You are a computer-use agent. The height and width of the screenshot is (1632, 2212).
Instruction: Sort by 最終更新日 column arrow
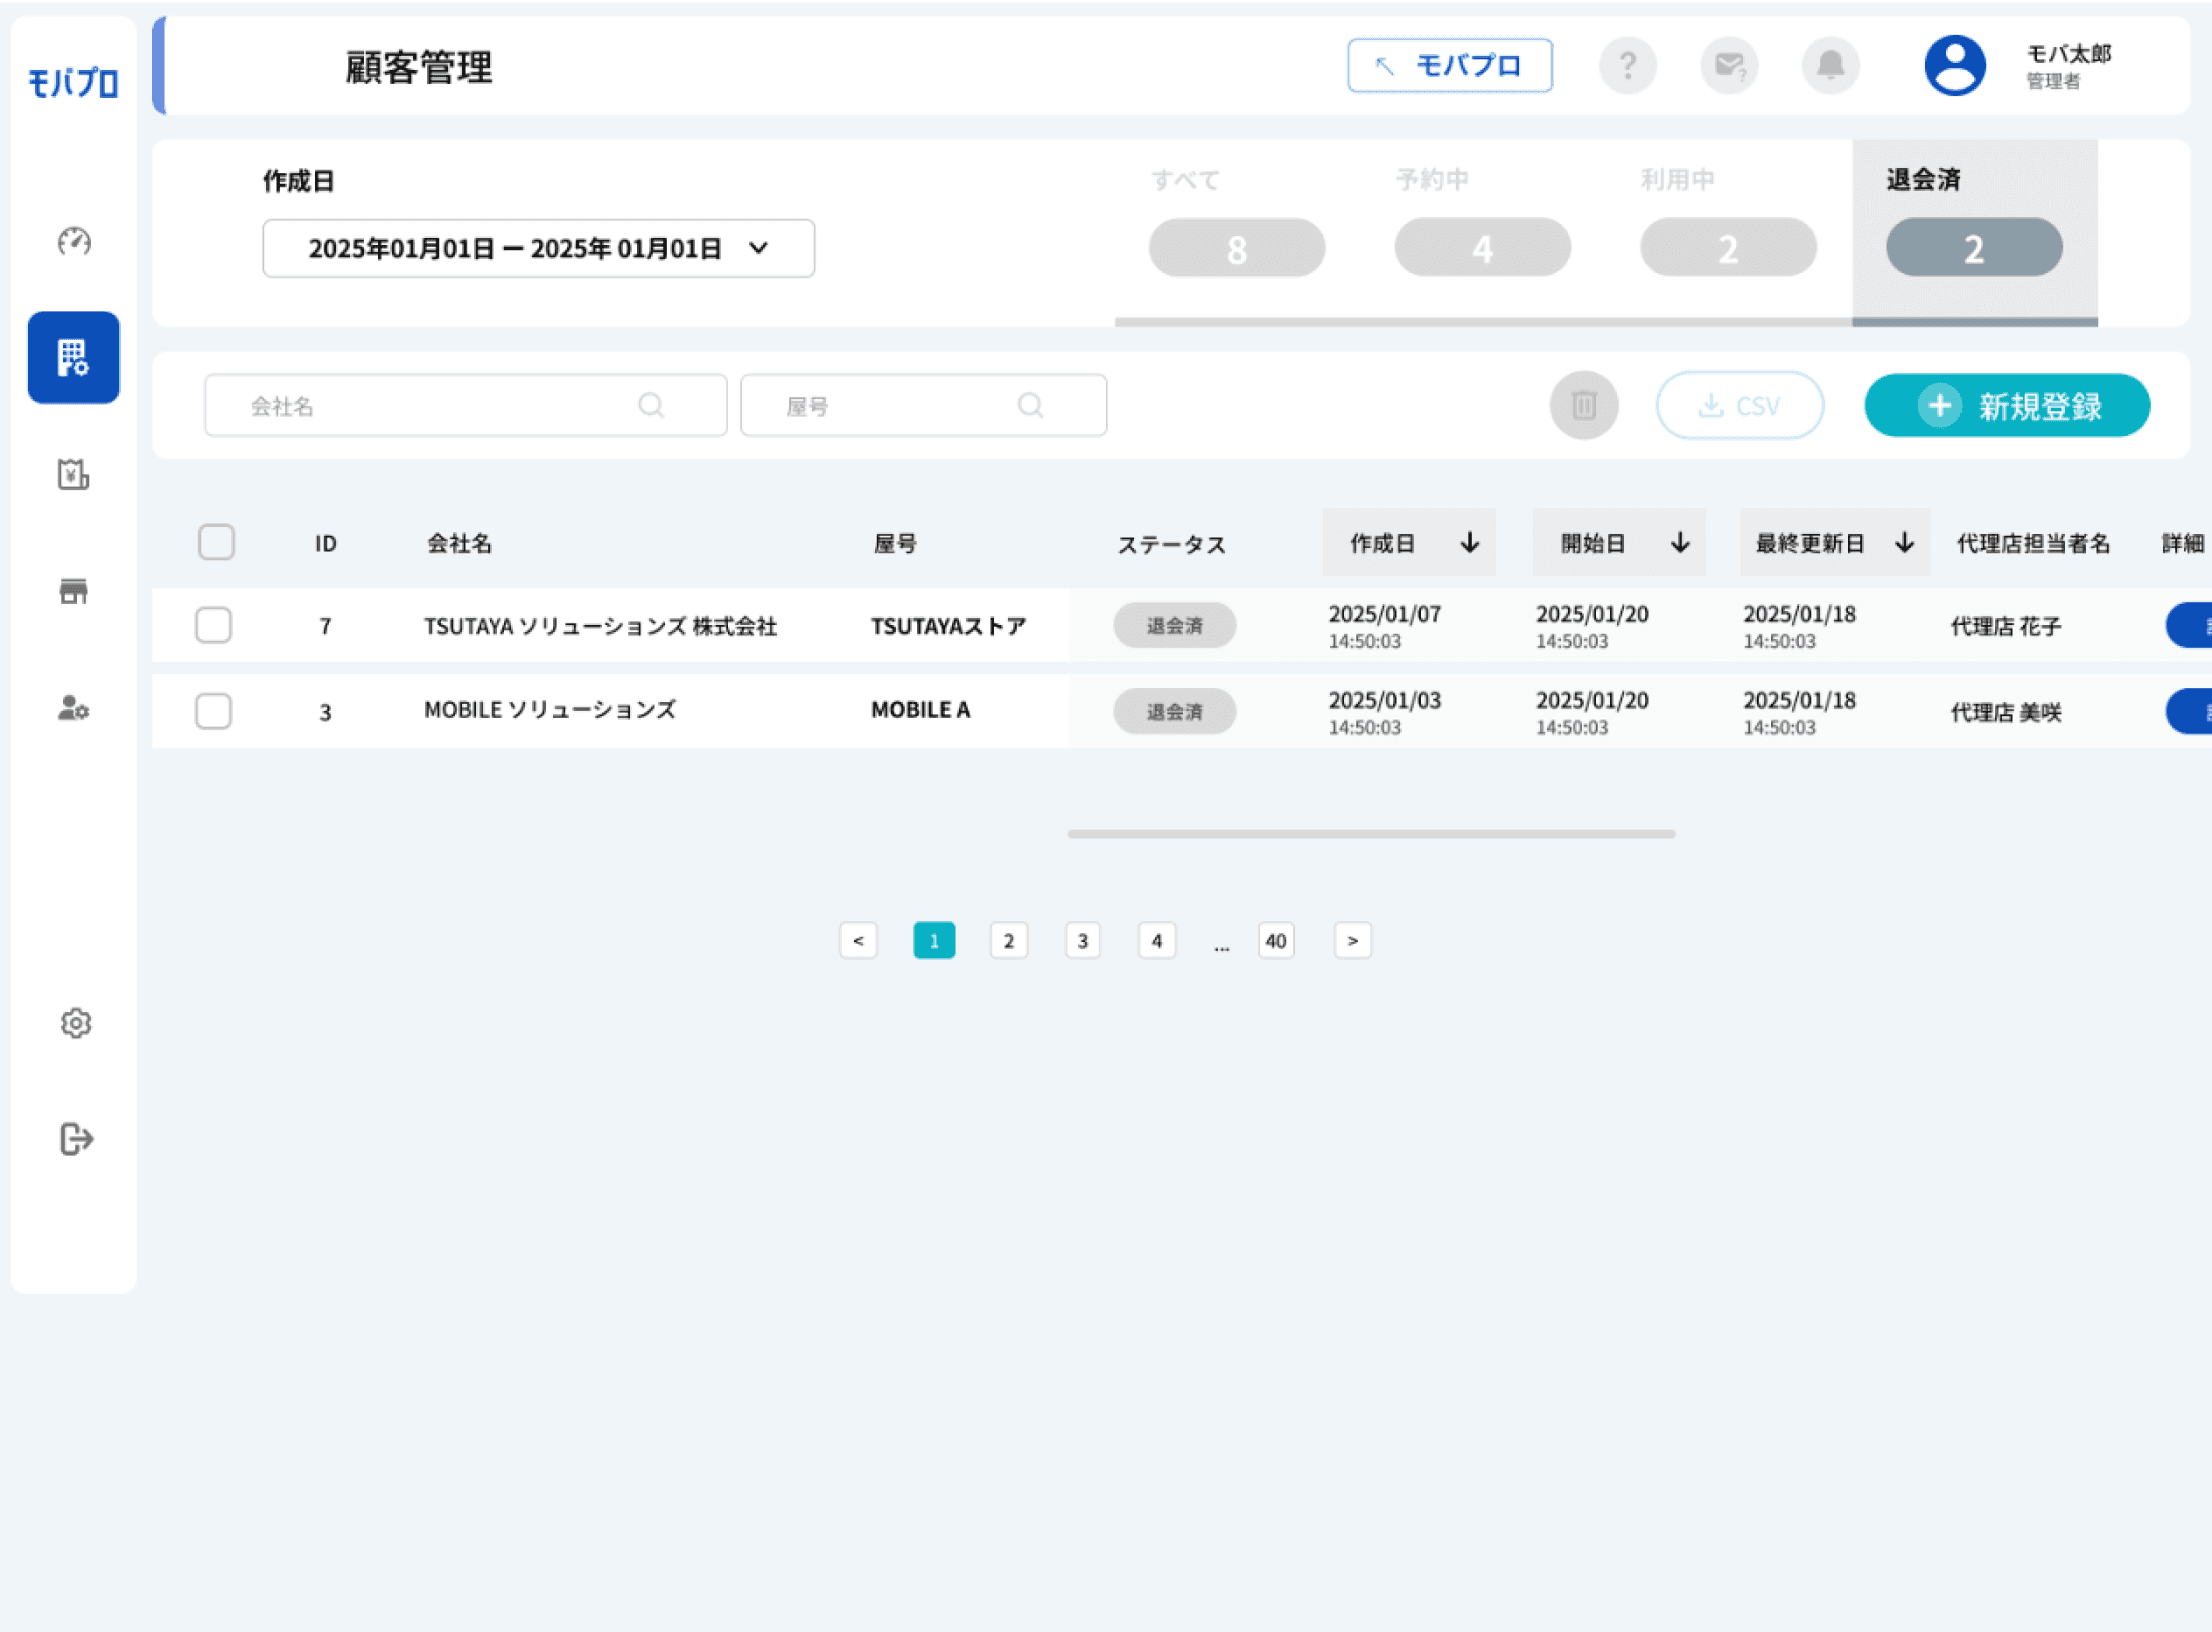[1904, 542]
